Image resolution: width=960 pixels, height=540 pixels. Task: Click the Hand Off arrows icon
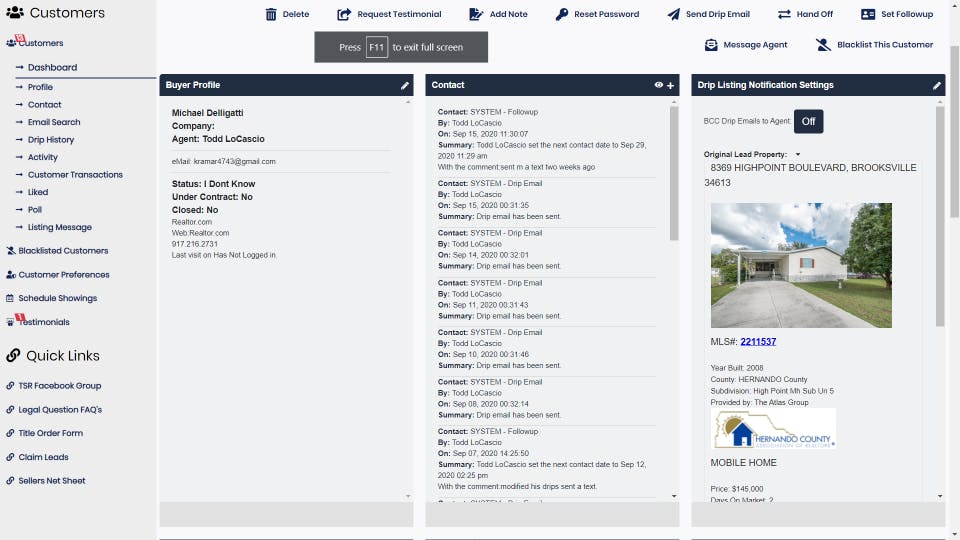(784, 14)
